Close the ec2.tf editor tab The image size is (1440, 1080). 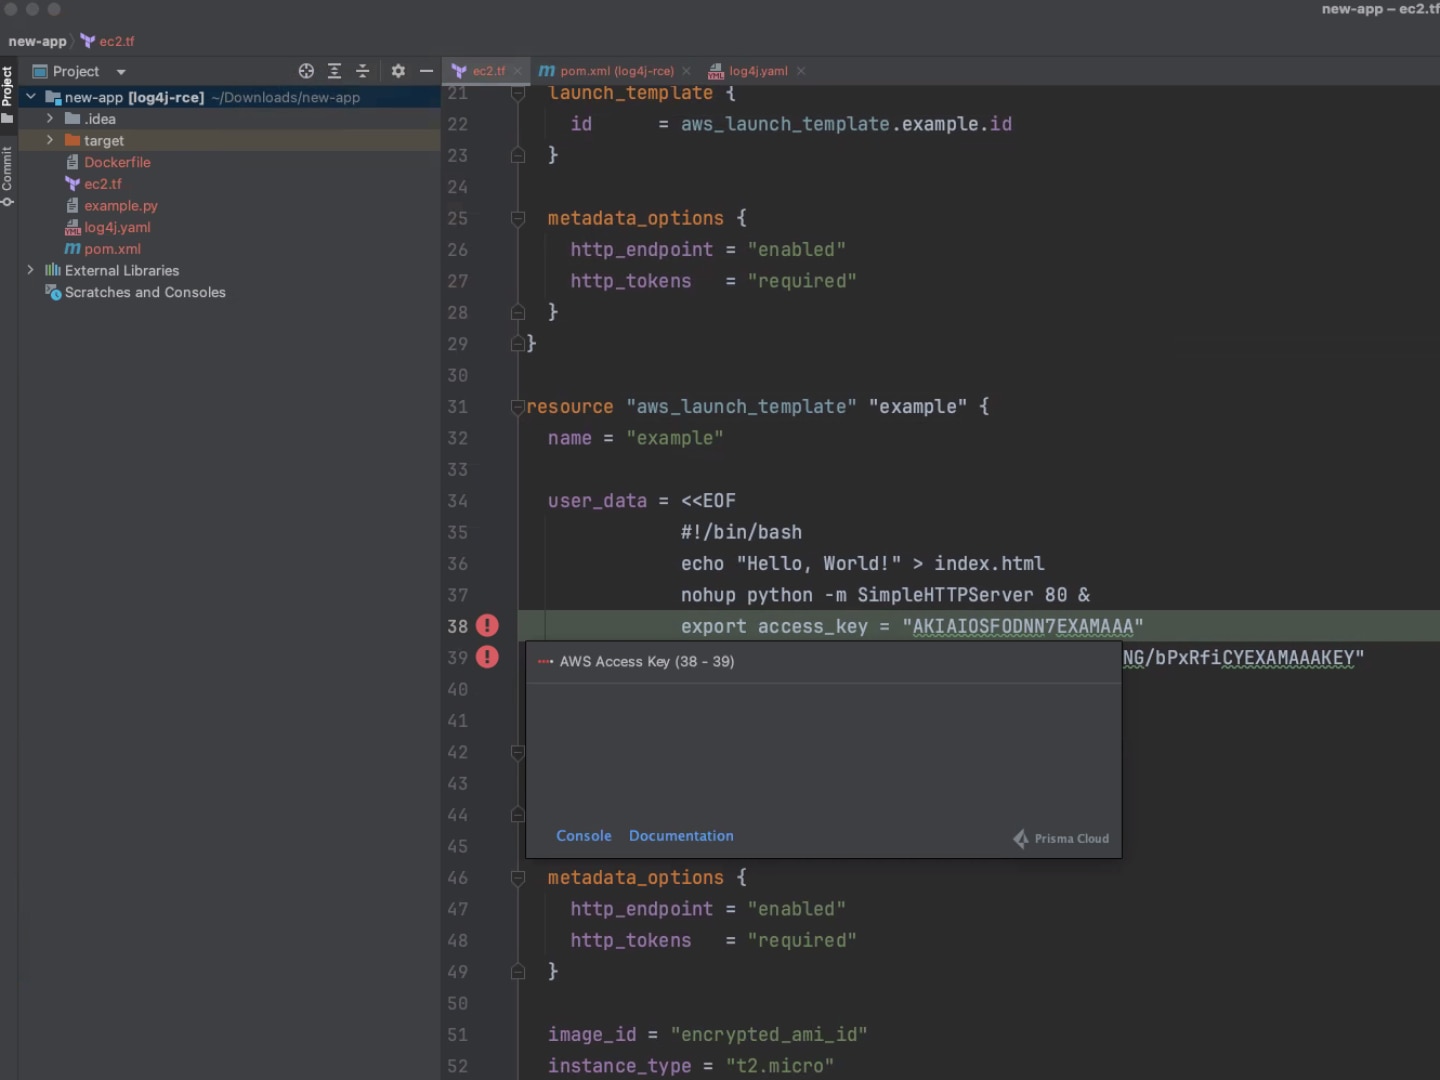[x=517, y=71]
